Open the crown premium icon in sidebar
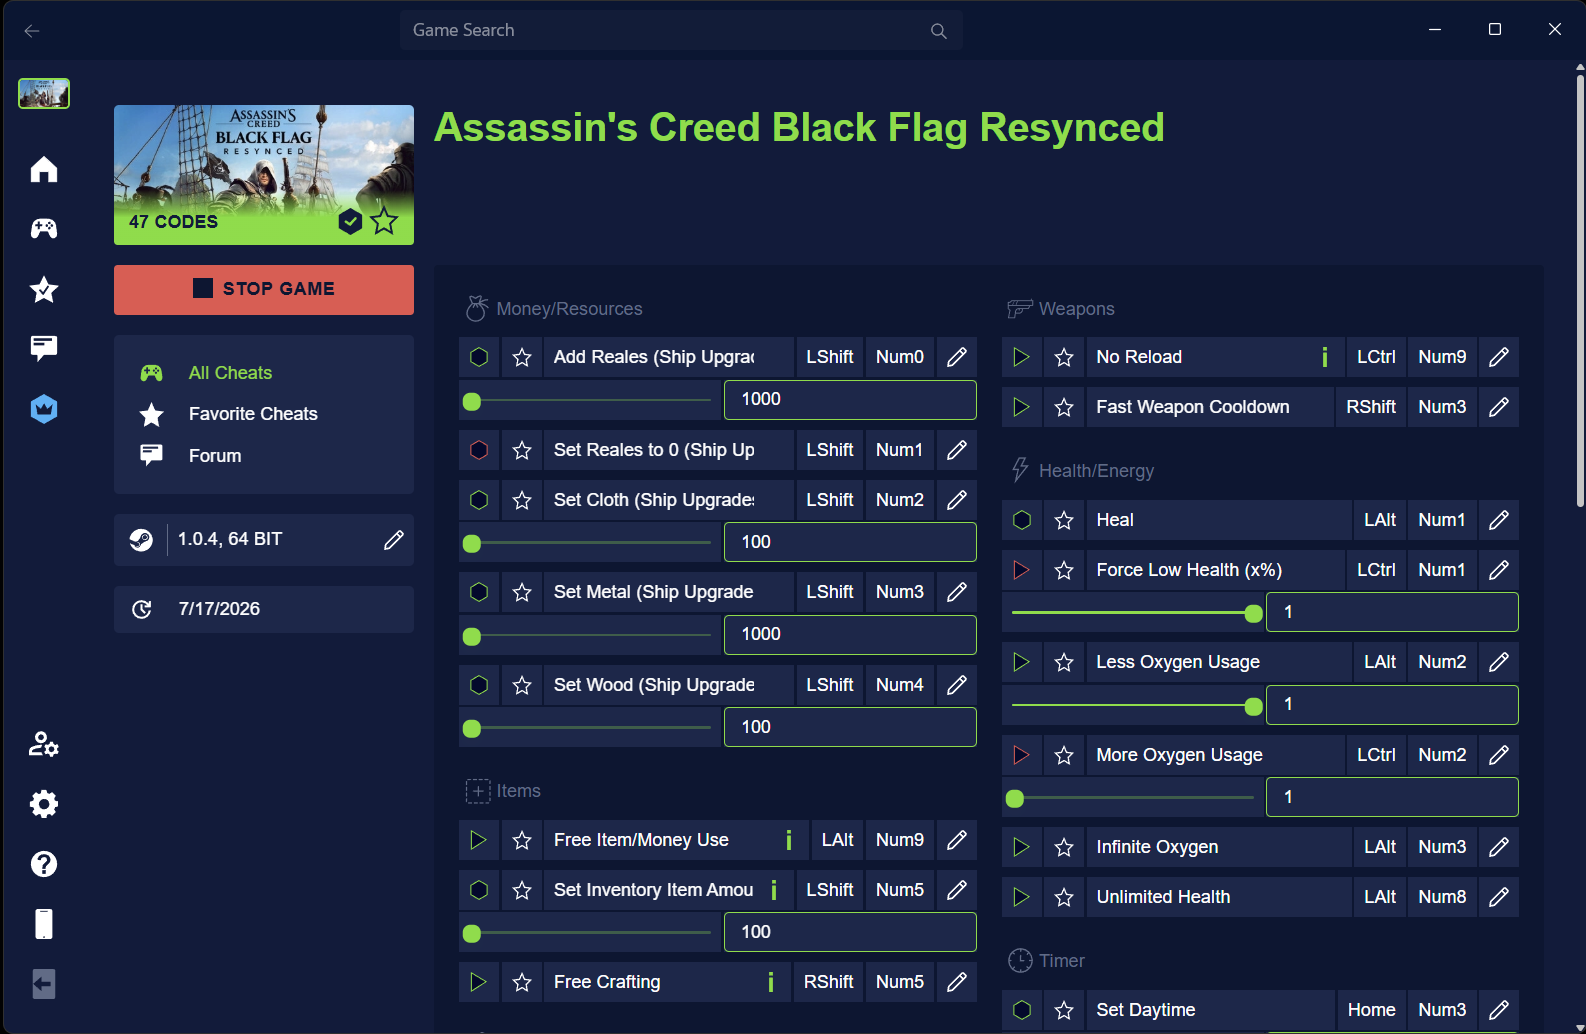The width and height of the screenshot is (1586, 1034). point(44,408)
